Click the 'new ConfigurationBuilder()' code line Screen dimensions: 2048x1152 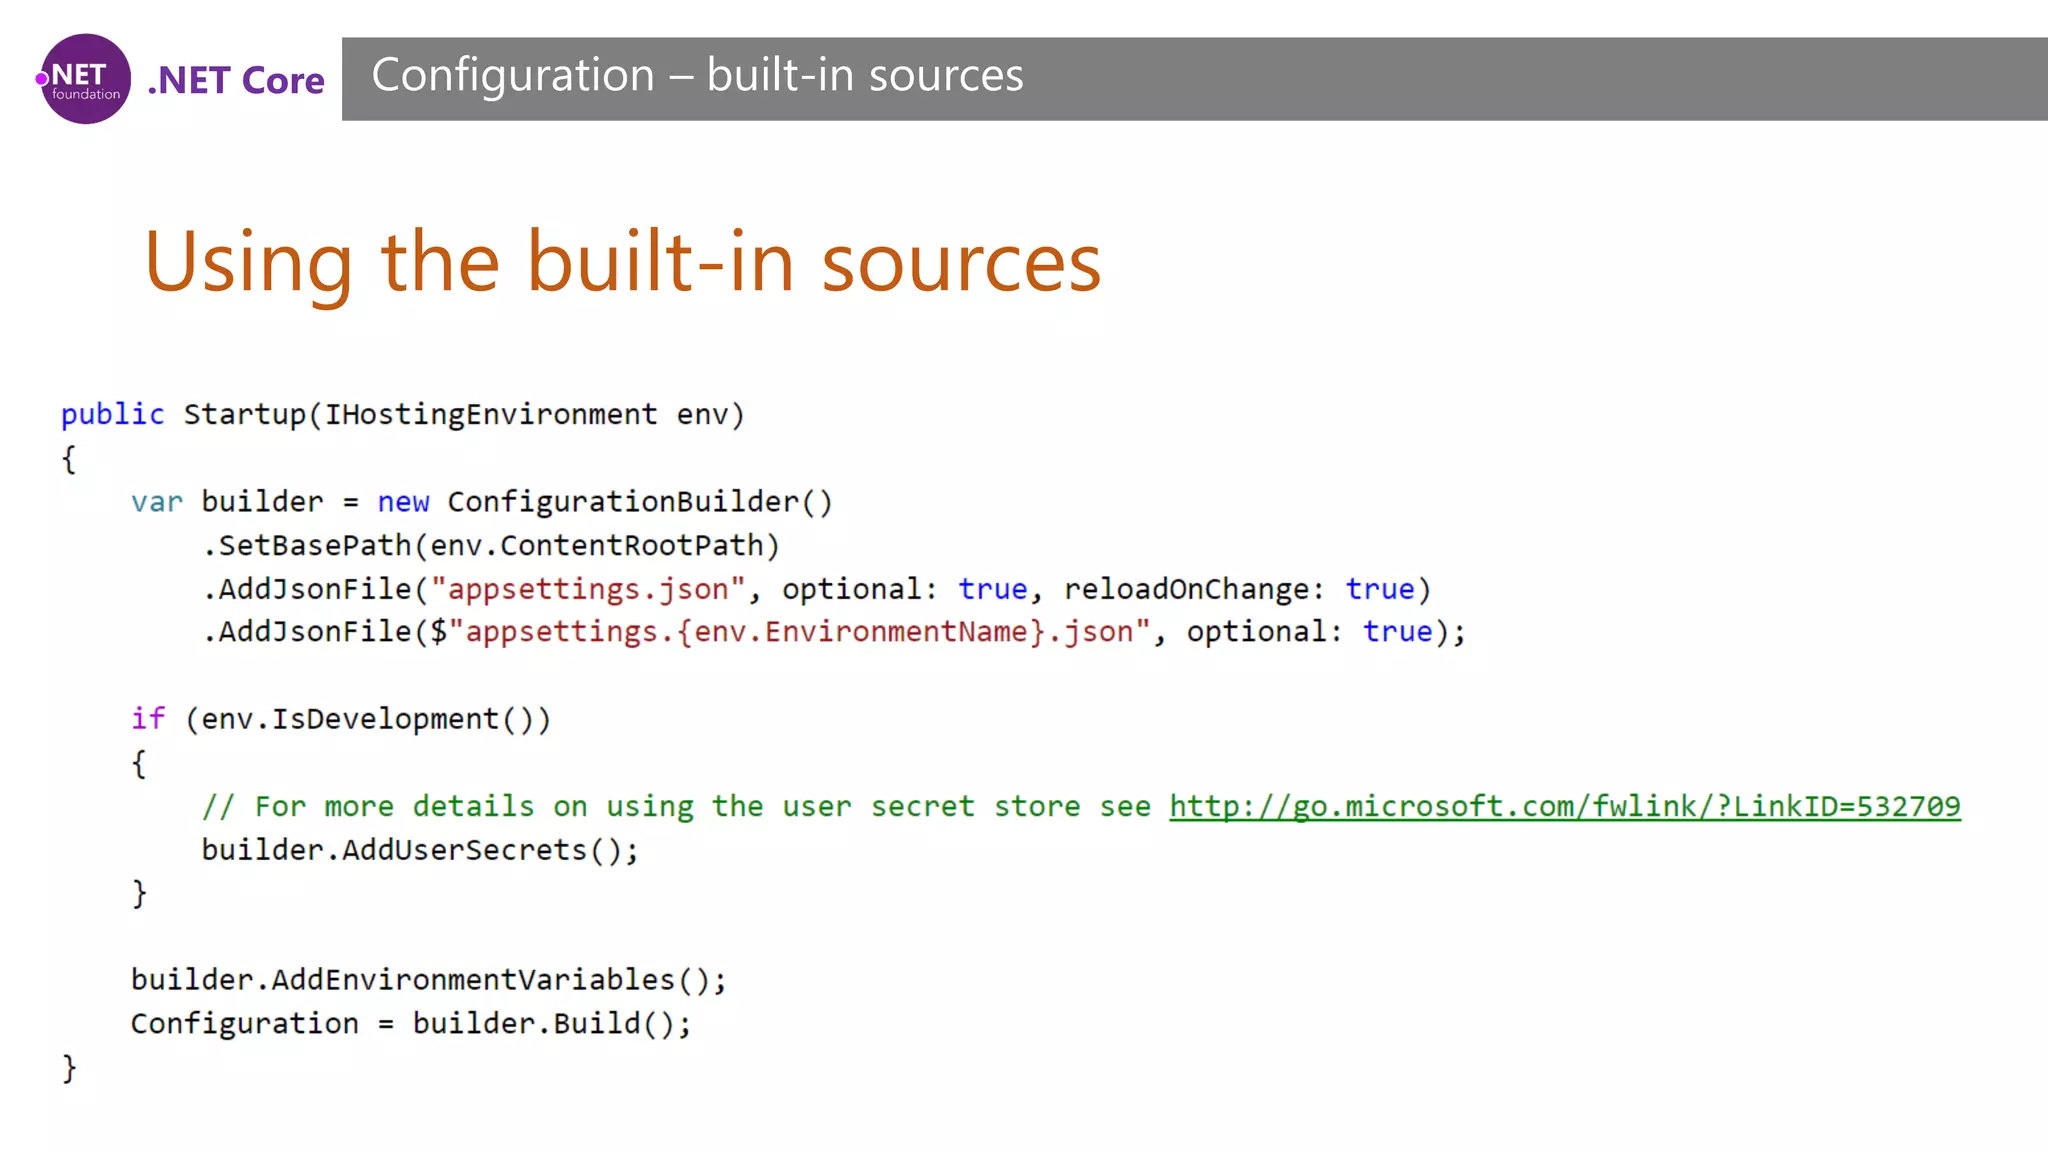[x=482, y=501]
